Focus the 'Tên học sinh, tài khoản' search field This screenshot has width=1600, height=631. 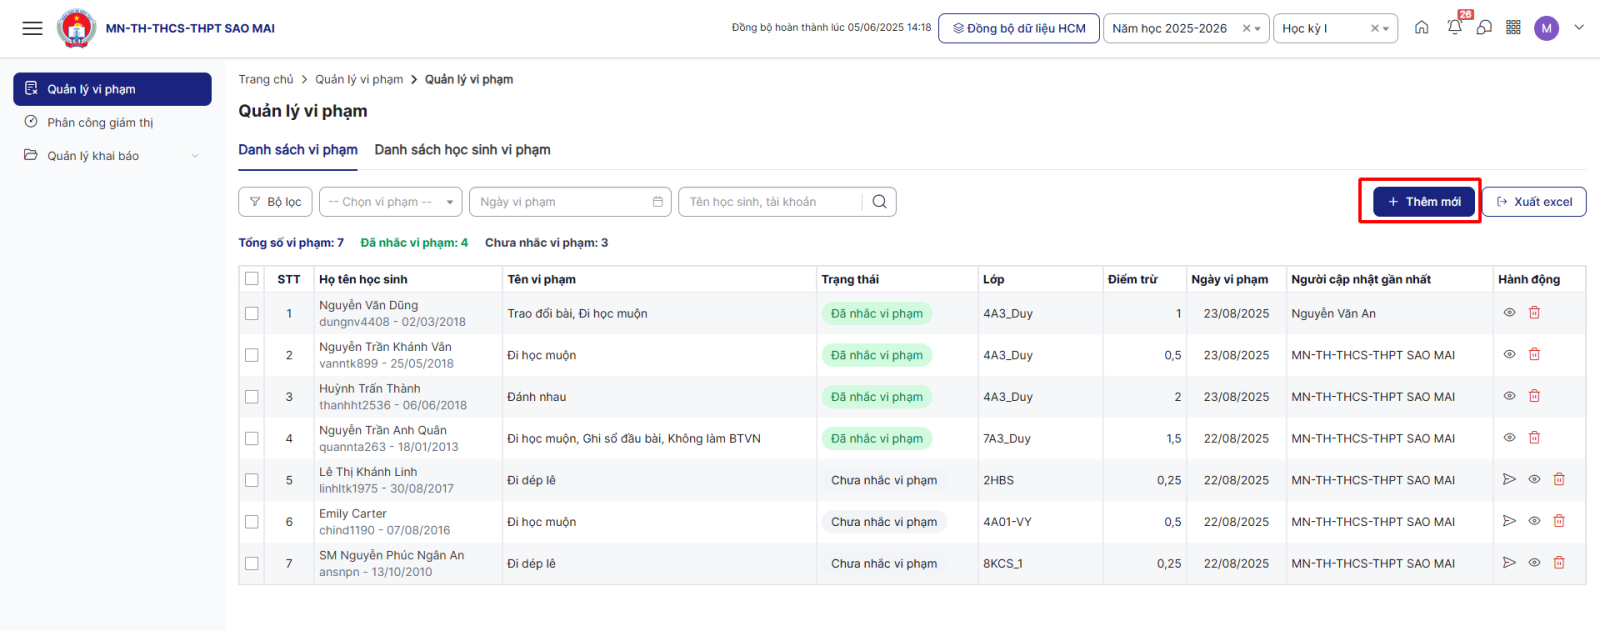(770, 202)
